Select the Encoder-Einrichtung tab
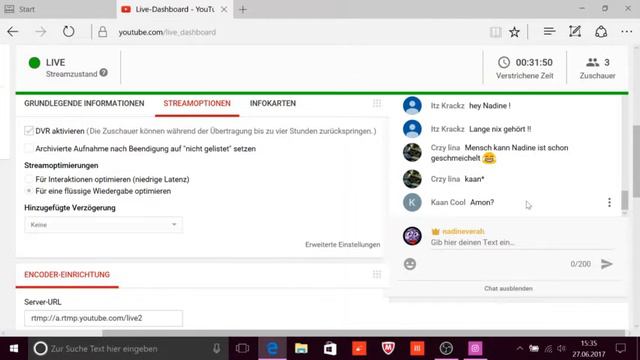The width and height of the screenshot is (640, 360). pyautogui.click(x=67, y=274)
